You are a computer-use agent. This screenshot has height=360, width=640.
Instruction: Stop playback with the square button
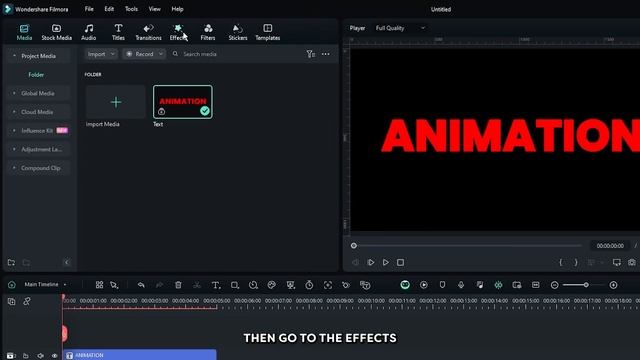(400, 262)
